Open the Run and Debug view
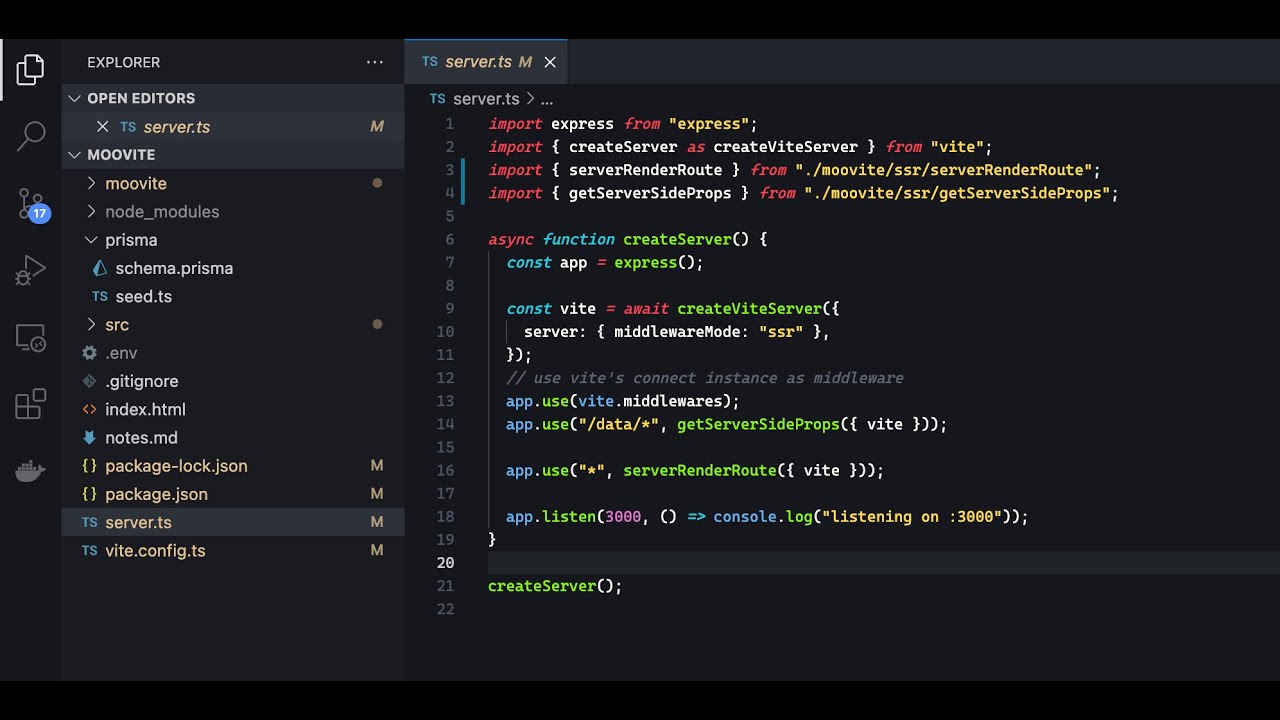 coord(30,270)
